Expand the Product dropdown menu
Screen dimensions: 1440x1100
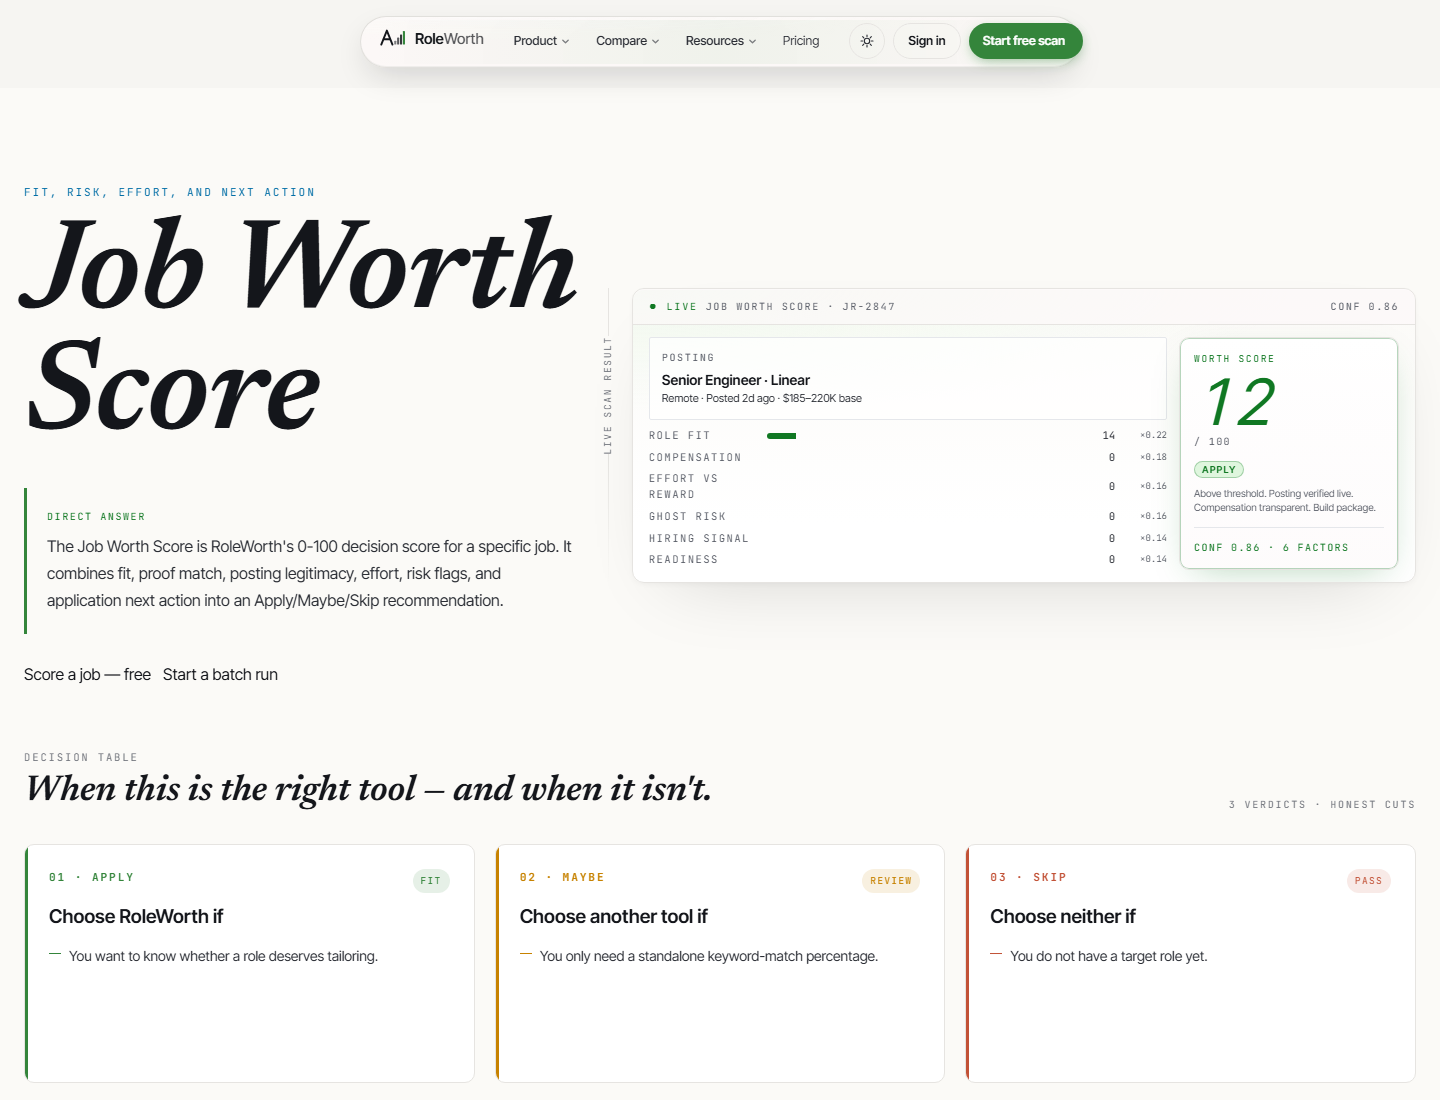coord(541,41)
